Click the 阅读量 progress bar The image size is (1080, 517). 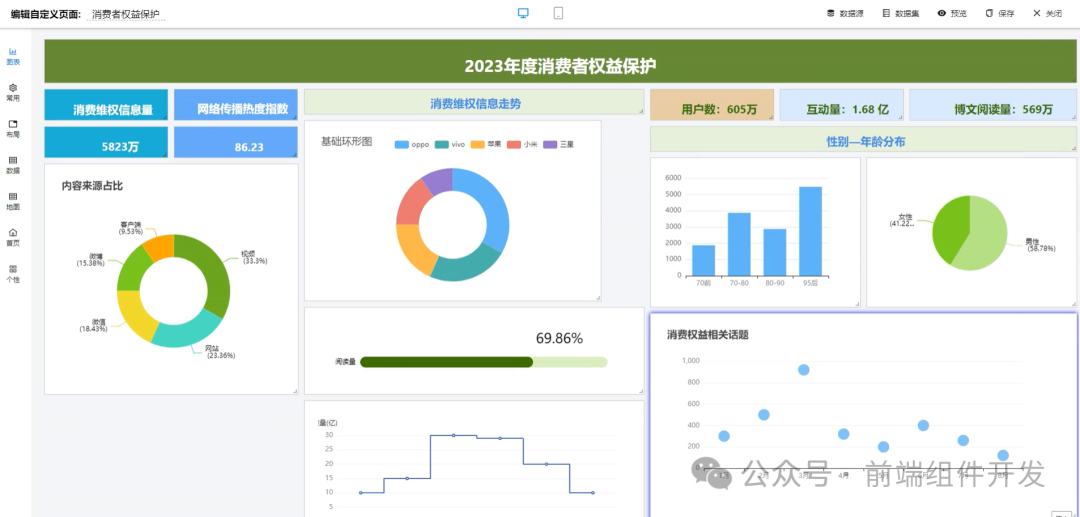click(x=484, y=362)
